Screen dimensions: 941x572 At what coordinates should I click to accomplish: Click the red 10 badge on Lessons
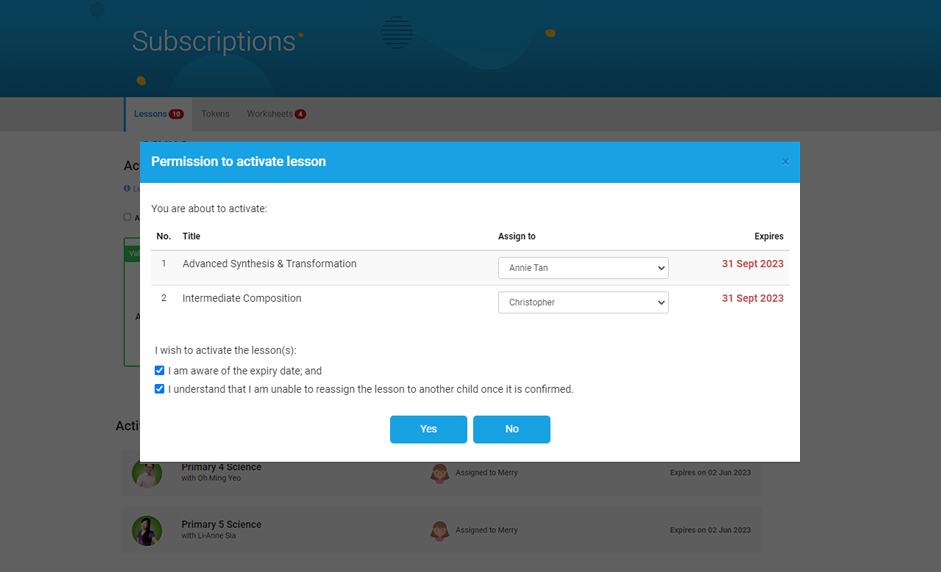tap(176, 114)
